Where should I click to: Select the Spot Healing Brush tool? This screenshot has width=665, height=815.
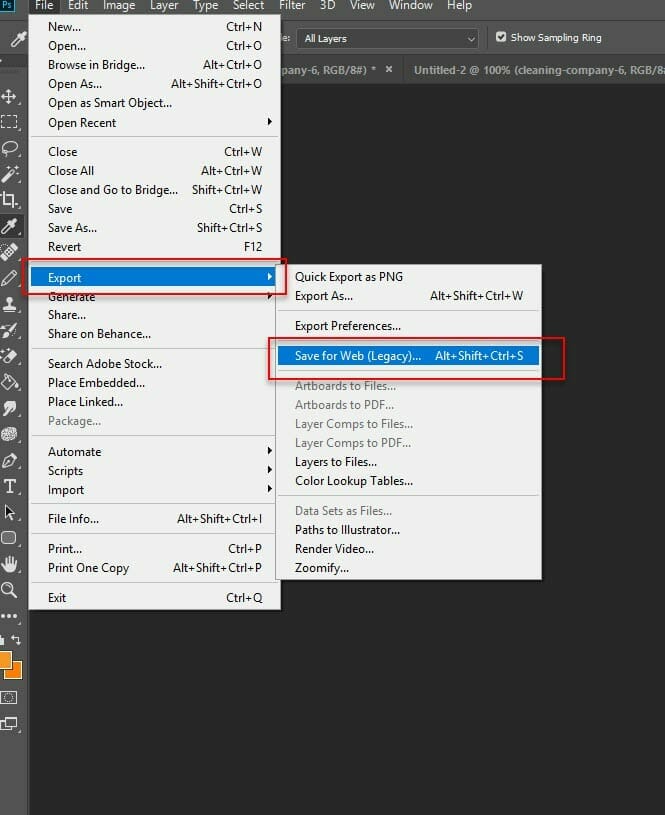pyautogui.click(x=9, y=252)
